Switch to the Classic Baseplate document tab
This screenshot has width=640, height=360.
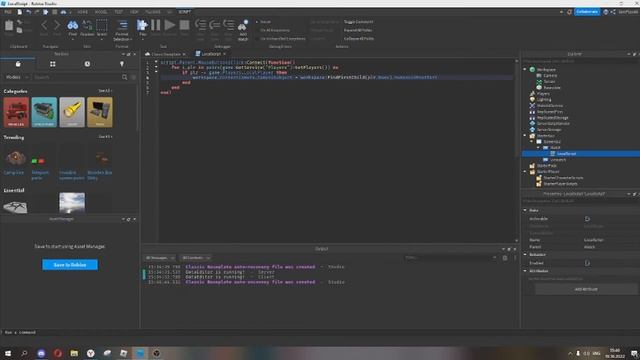coord(165,54)
